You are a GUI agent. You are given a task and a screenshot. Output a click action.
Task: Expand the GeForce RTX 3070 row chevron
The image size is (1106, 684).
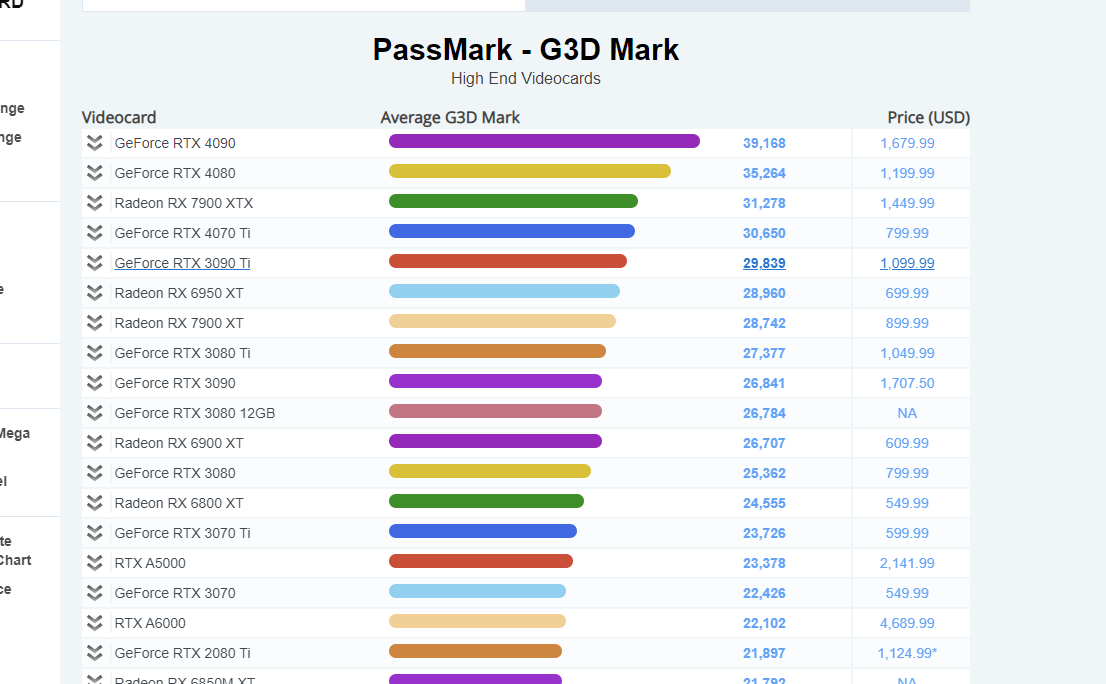[x=95, y=593]
